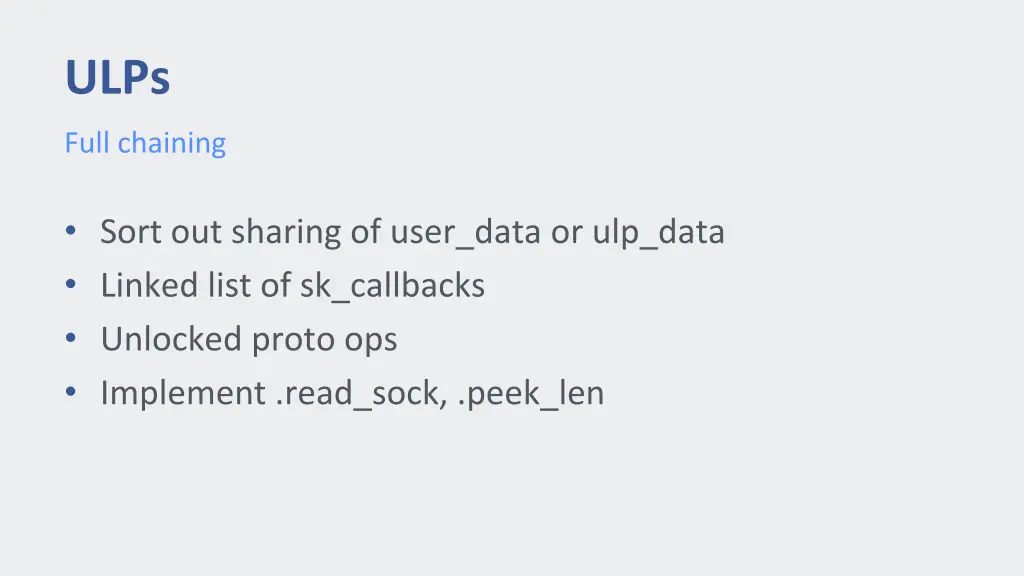Select the word ulp_data
Screen dimensions: 1024x576
pyautogui.click(x=658, y=233)
